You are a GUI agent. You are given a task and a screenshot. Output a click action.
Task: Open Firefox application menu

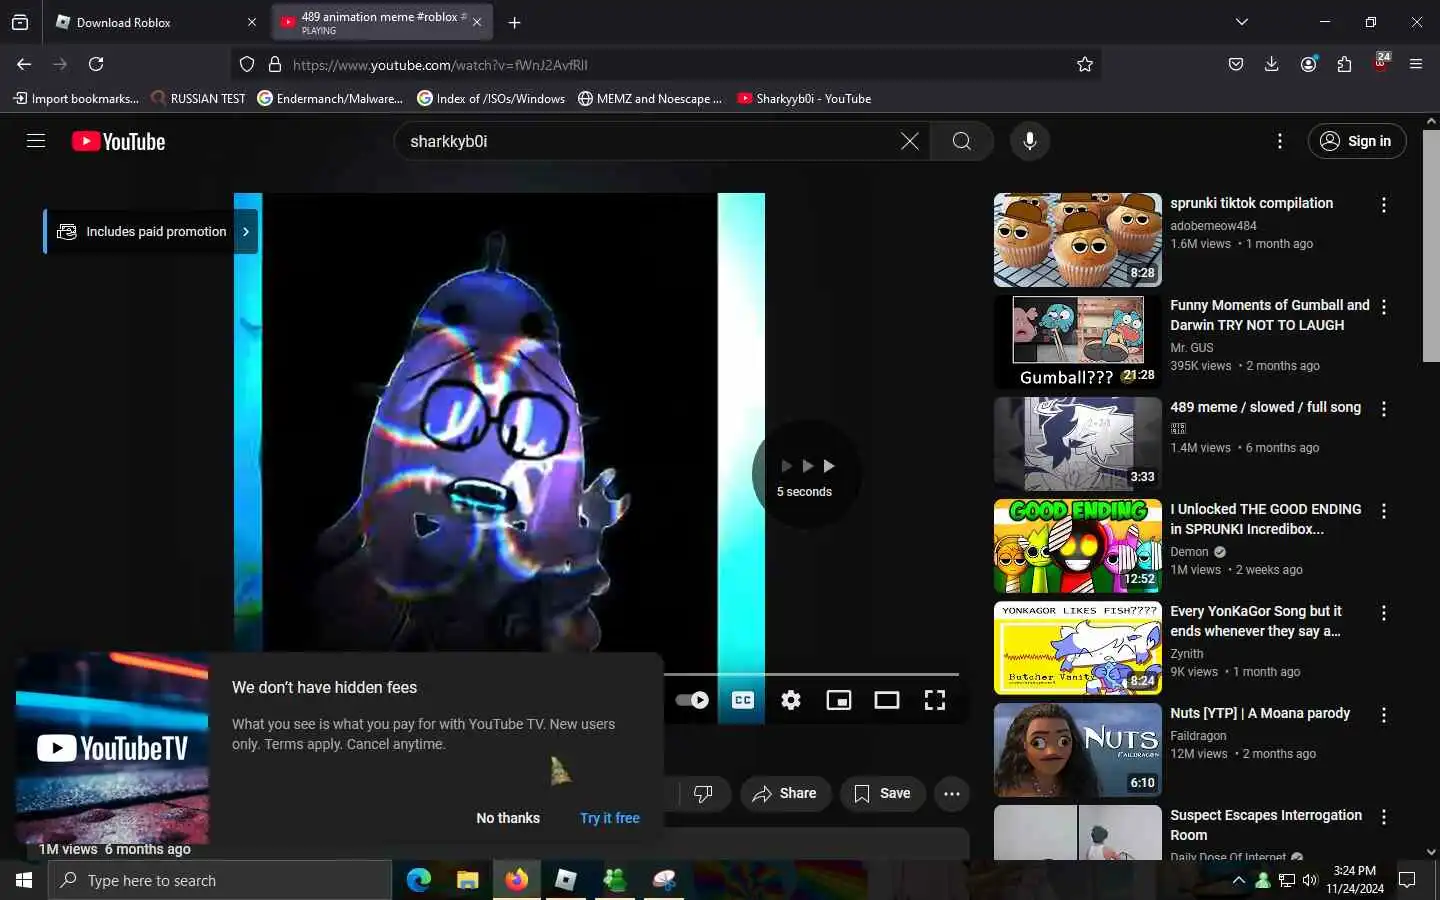click(x=1416, y=64)
